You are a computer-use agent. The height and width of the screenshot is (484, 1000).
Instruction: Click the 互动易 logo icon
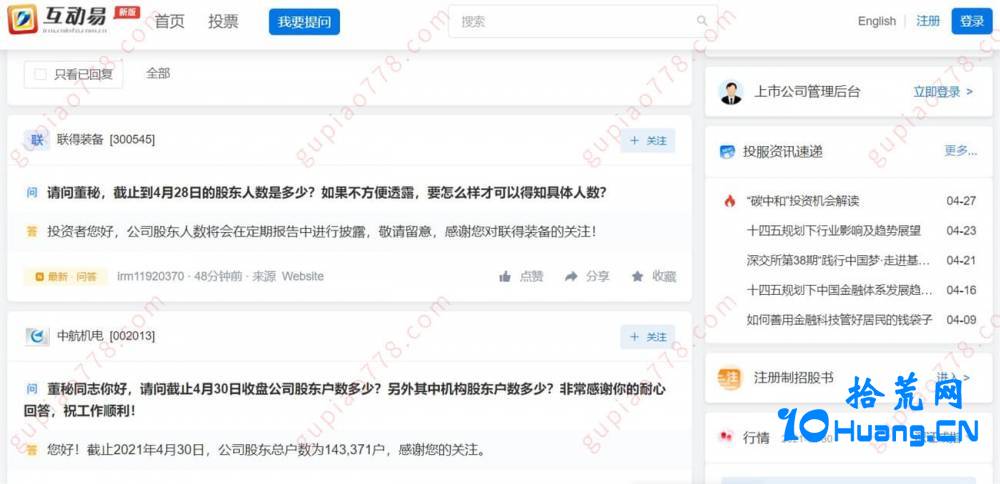coord(22,19)
